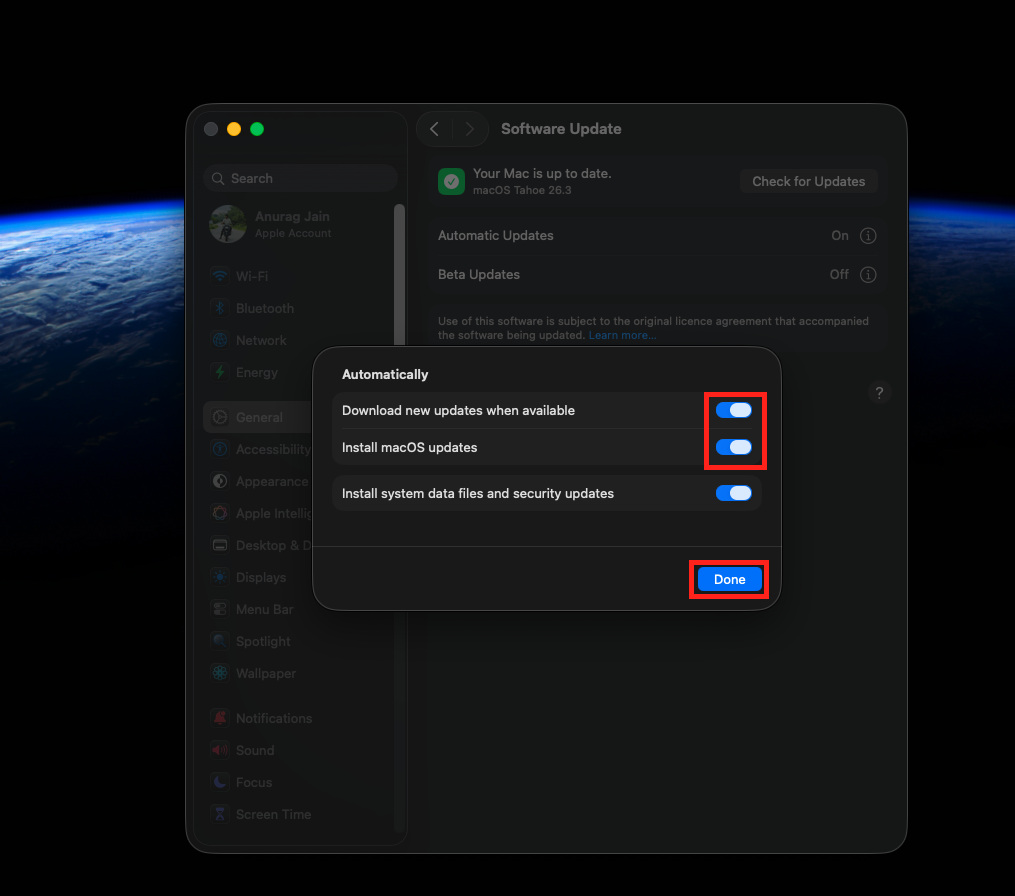Screen dimensions: 1015x896
Task: Show info about Beta Updates
Action: pos(868,274)
